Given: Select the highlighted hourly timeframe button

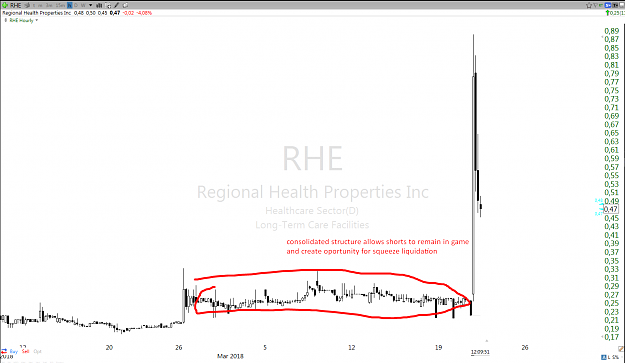Looking at the screenshot, I should tap(70, 5).
